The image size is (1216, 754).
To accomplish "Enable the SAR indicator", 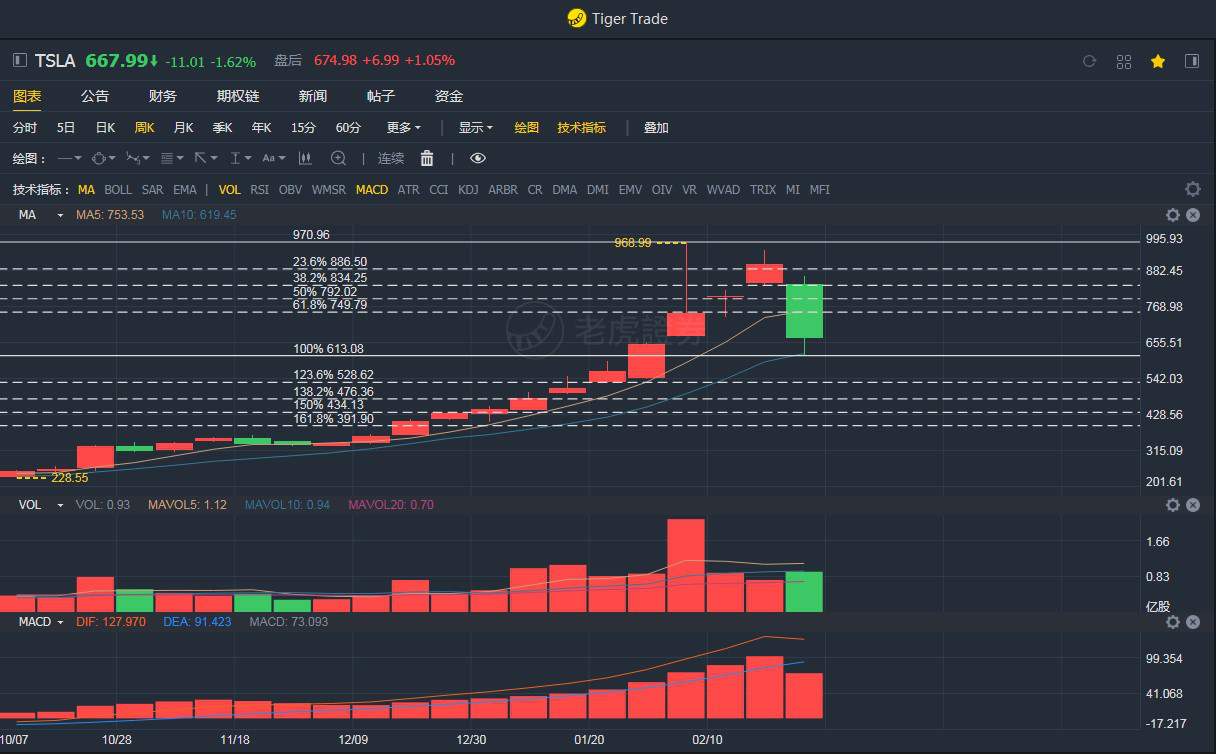I will click(x=152, y=189).
